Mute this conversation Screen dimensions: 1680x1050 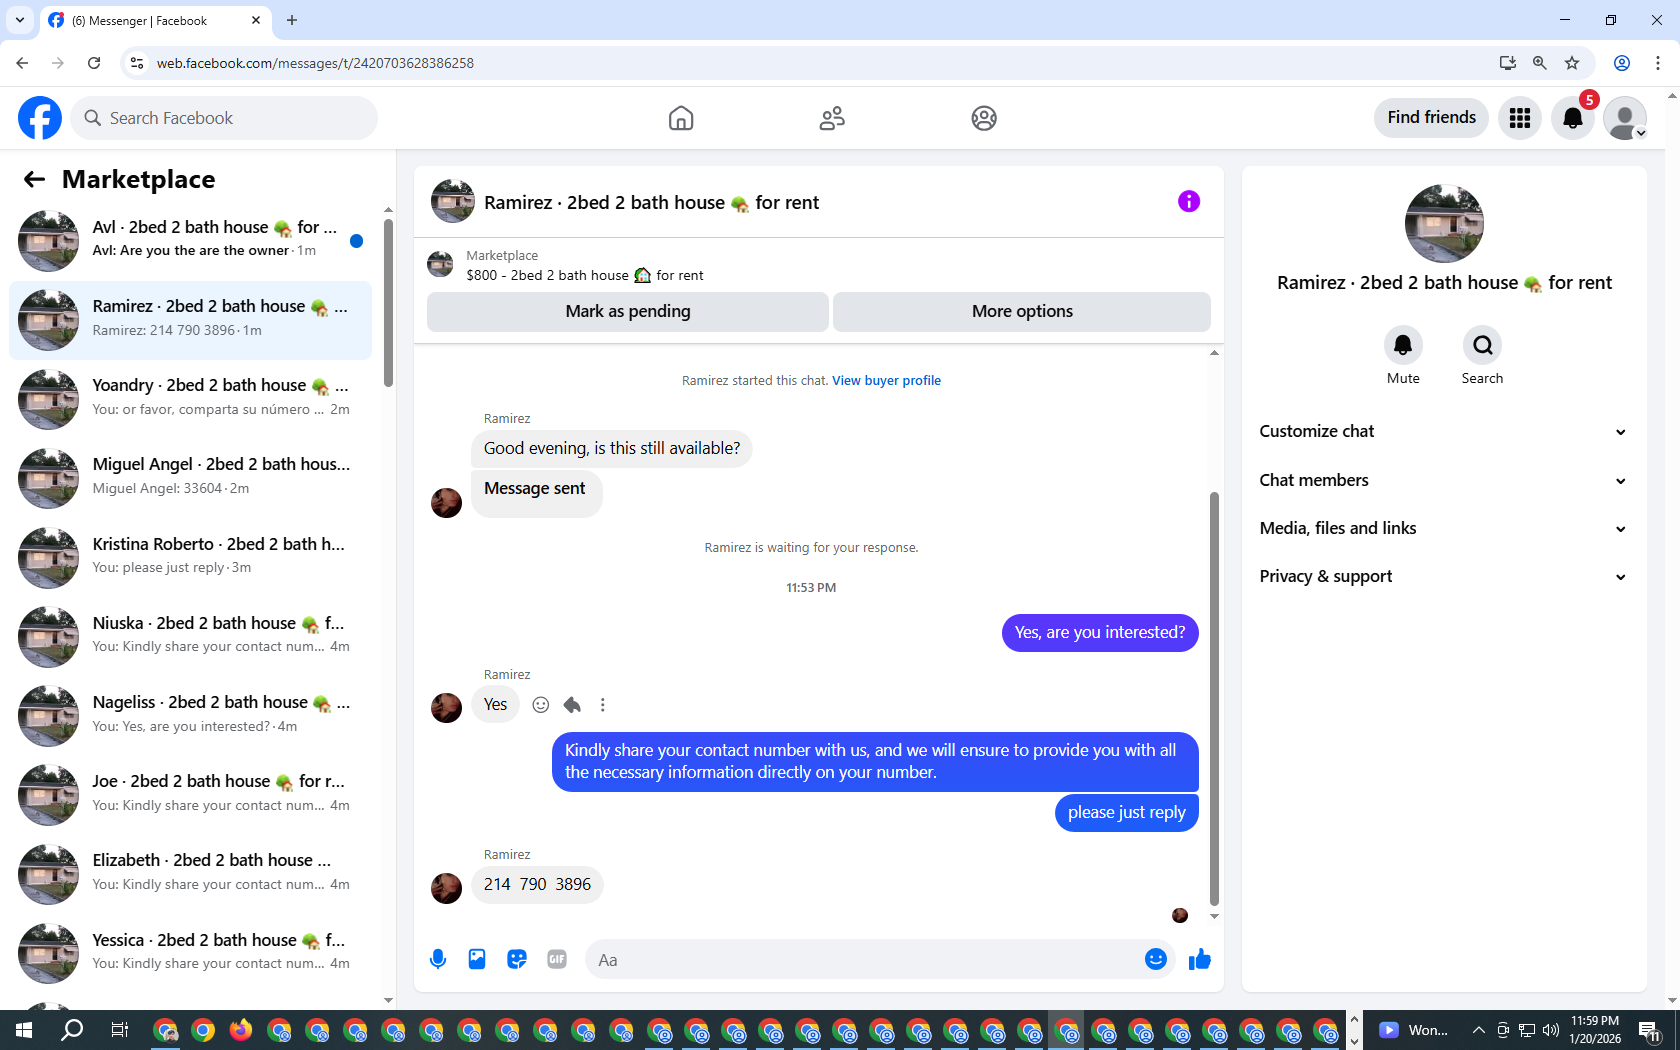(1403, 345)
